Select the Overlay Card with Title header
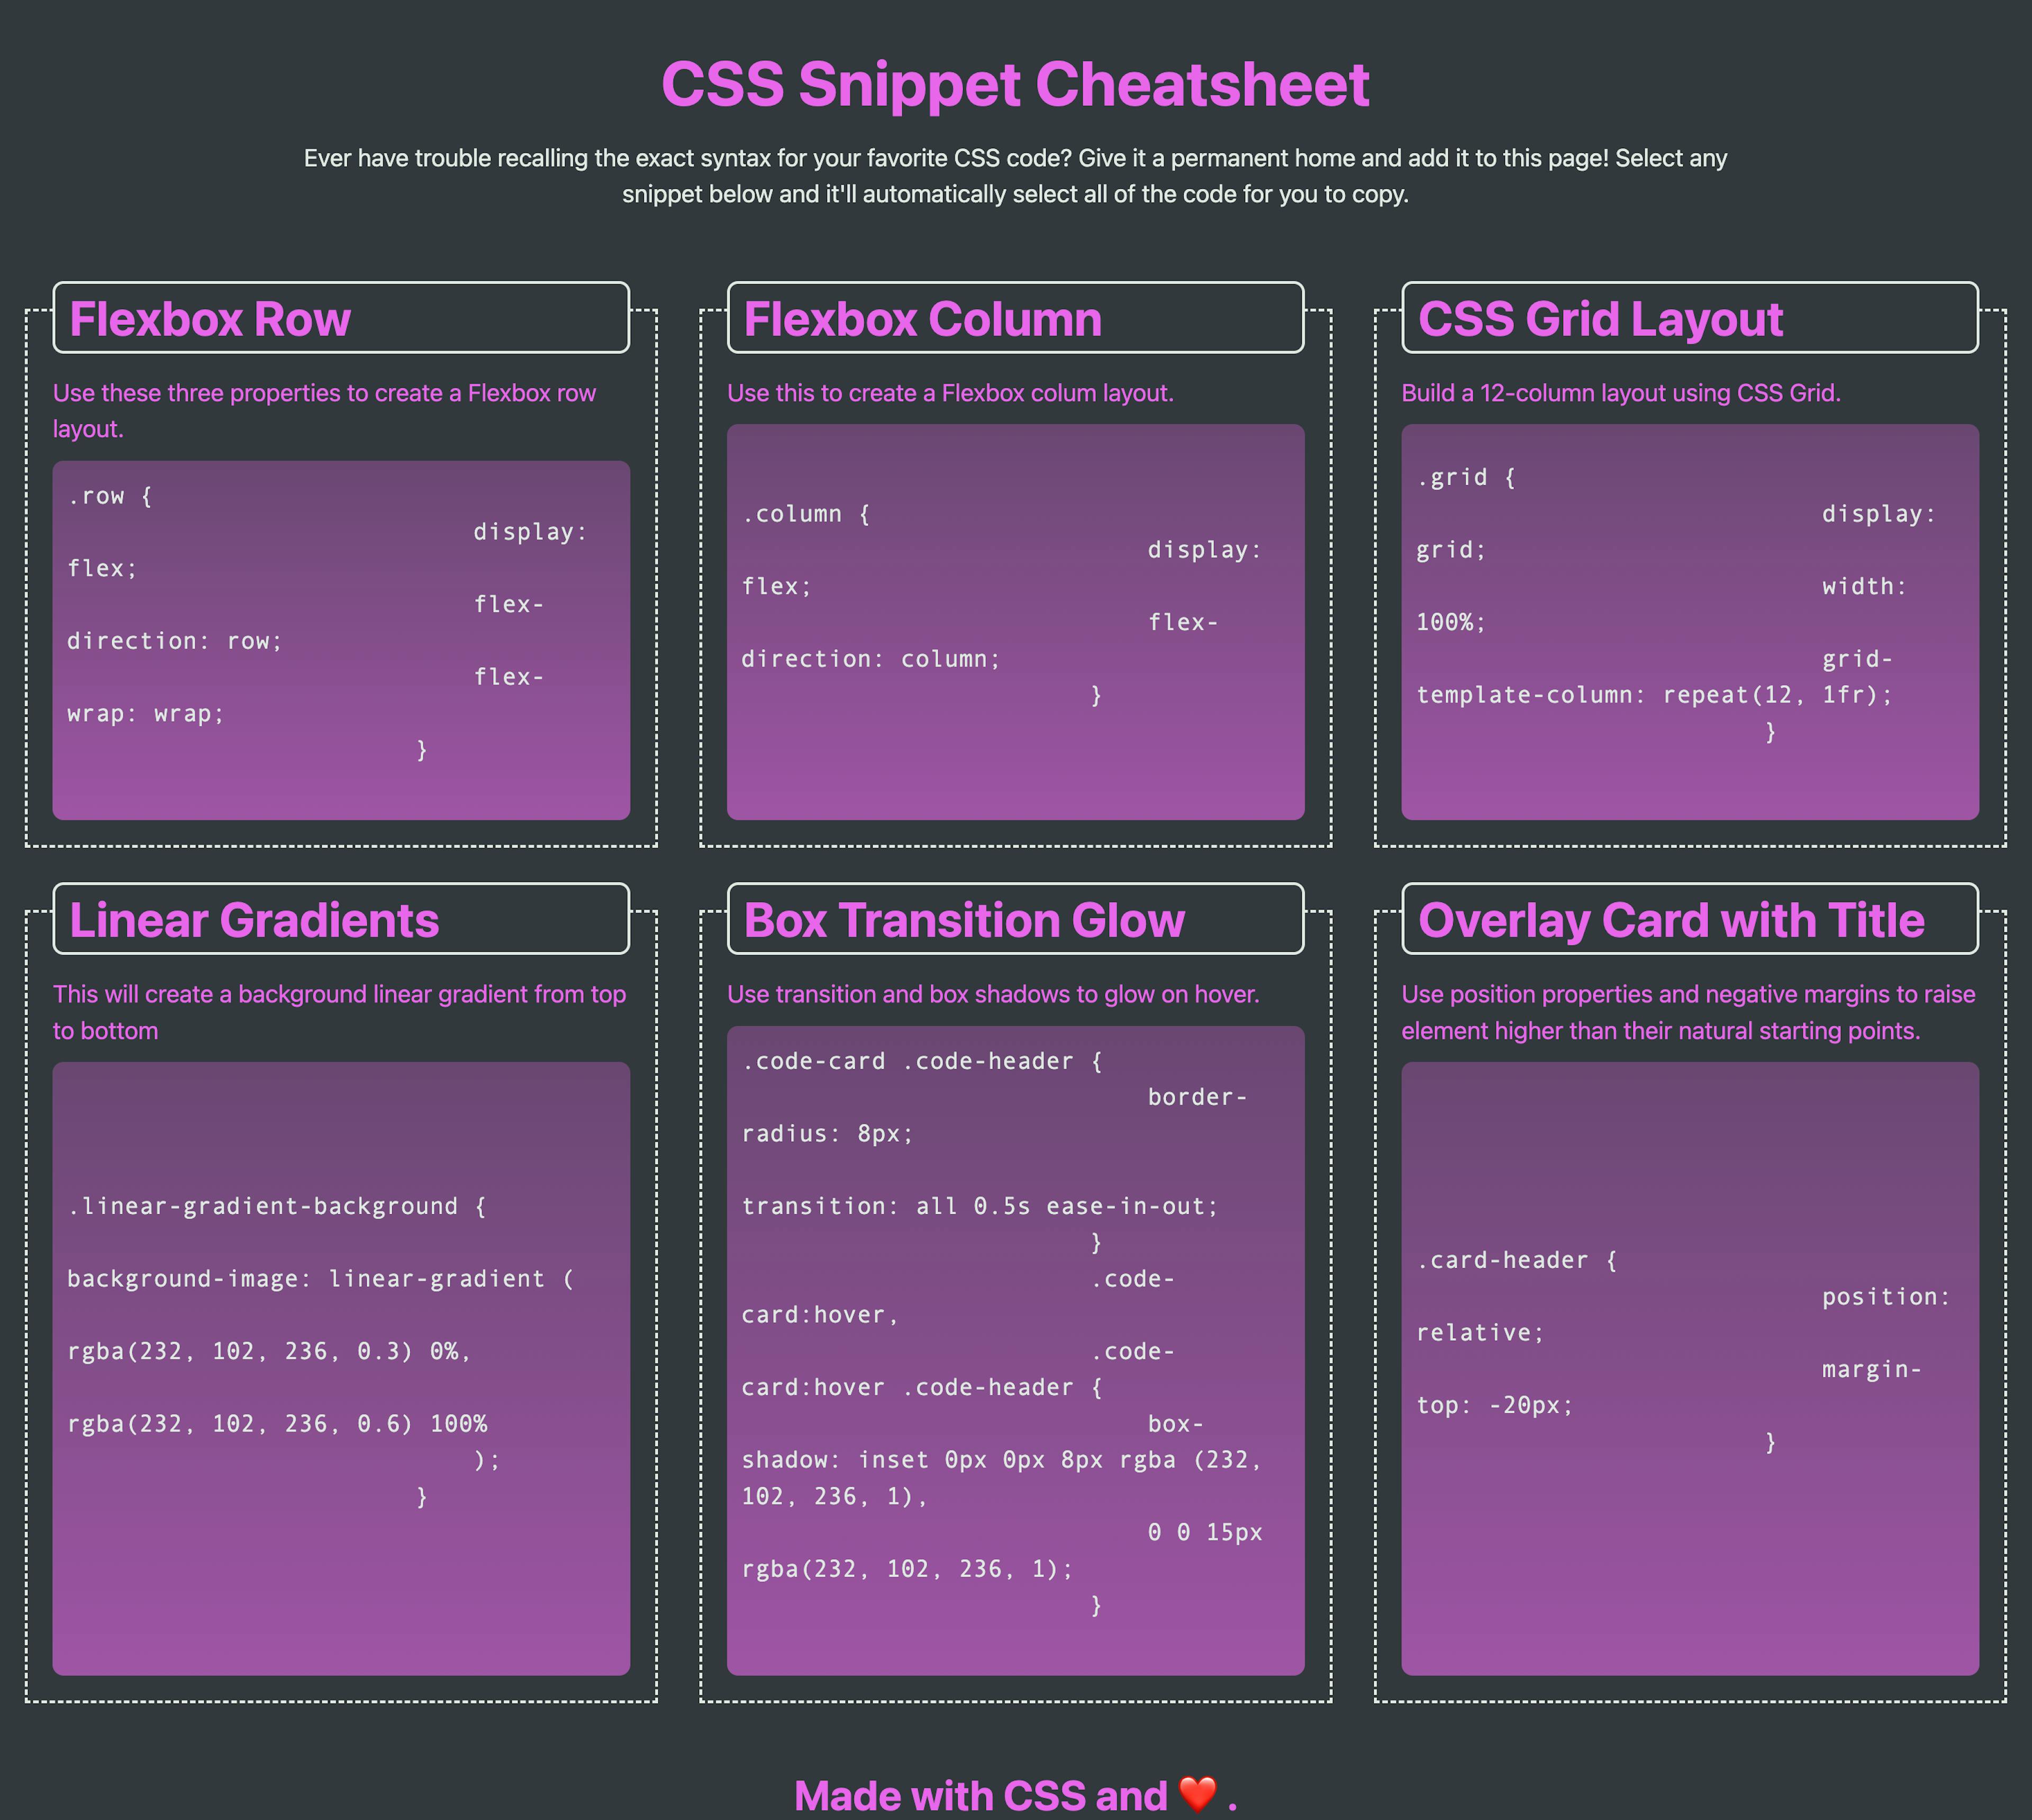This screenshot has height=1820, width=2032. [x=1690, y=919]
